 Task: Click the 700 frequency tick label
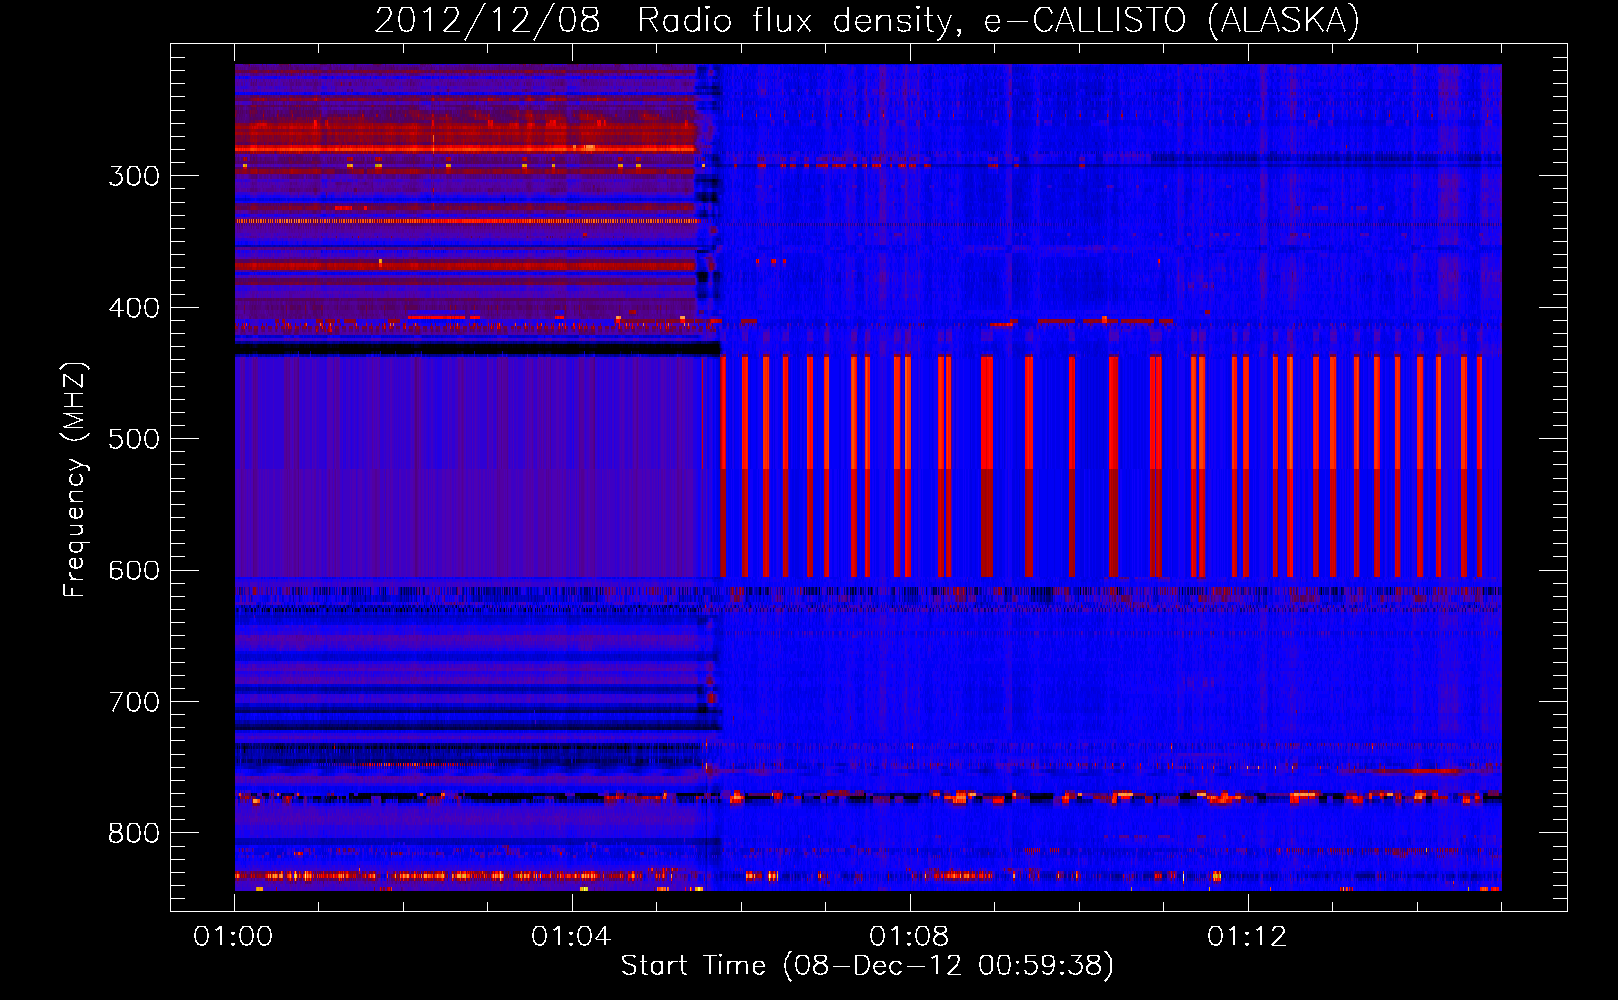[133, 702]
